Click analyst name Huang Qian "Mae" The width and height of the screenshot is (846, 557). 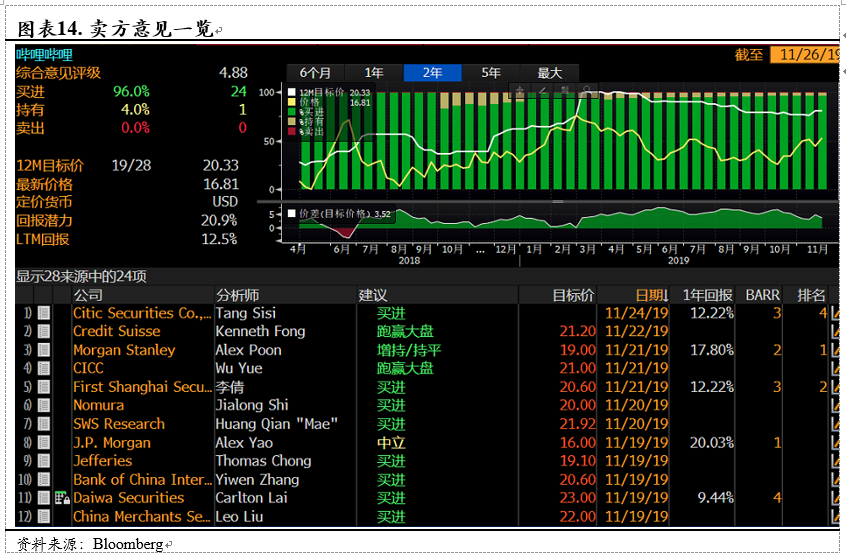[x=276, y=424]
